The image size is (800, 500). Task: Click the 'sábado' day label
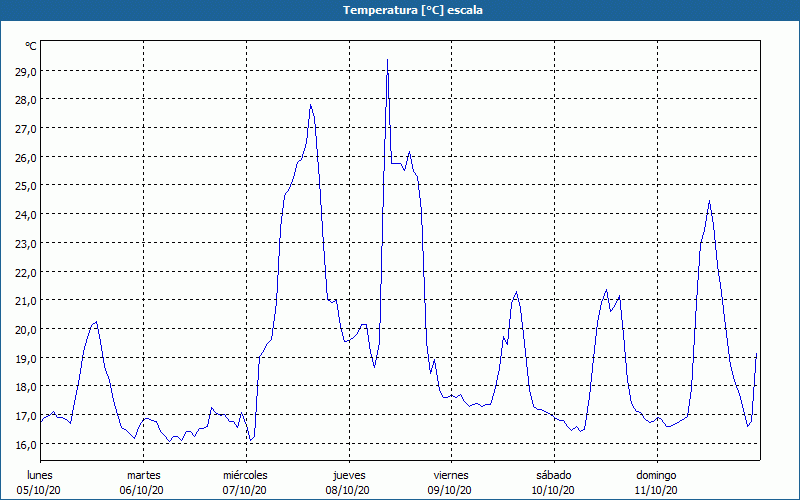[554, 475]
